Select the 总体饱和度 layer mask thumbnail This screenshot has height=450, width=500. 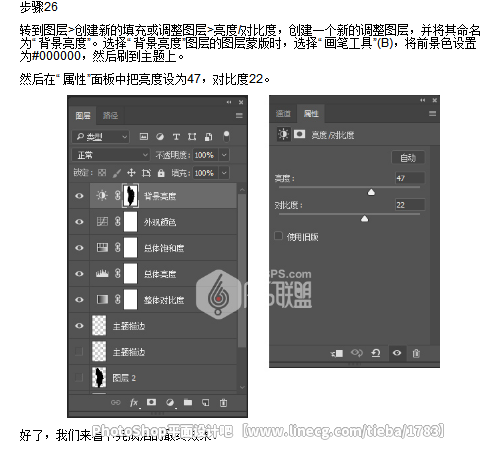click(x=130, y=248)
